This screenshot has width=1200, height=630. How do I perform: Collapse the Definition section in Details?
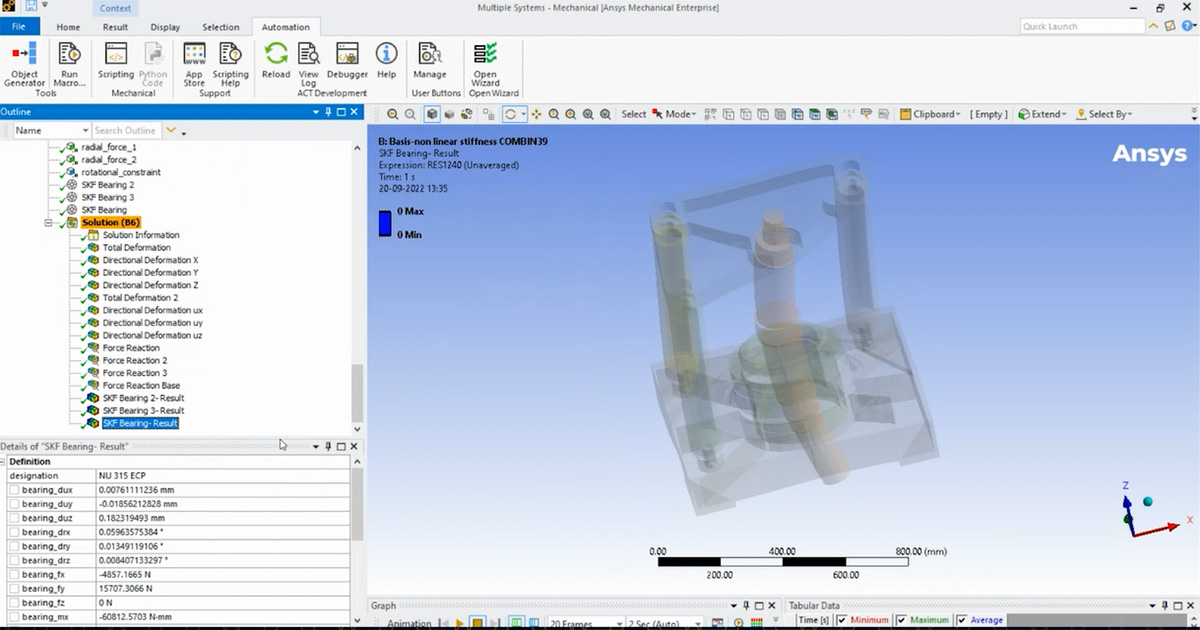tap(4, 462)
